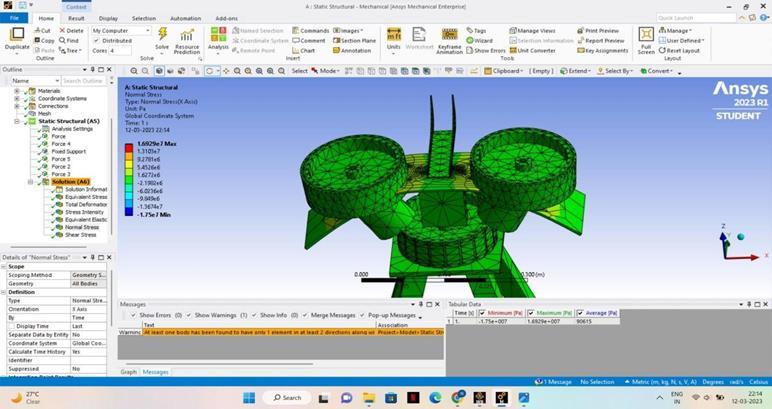
Task: Toggle Show Info checkbox
Action: tap(254, 315)
